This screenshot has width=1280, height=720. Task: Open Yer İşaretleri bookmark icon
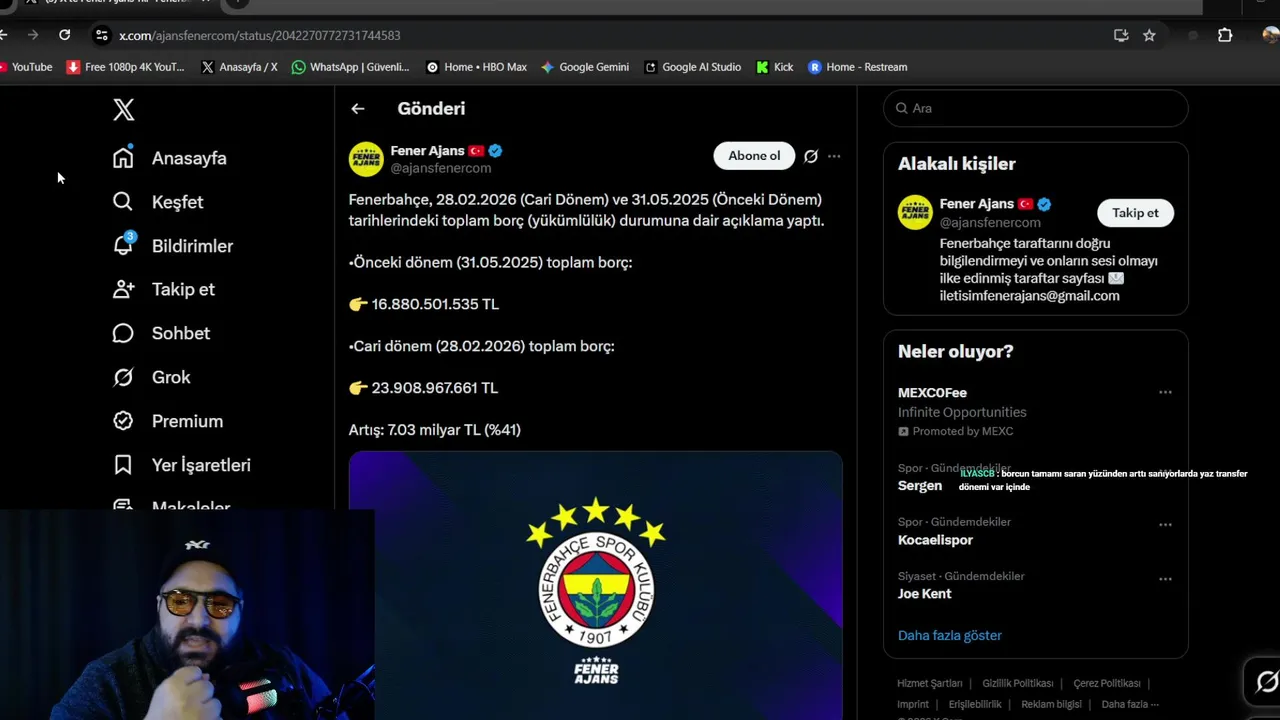tap(123, 465)
